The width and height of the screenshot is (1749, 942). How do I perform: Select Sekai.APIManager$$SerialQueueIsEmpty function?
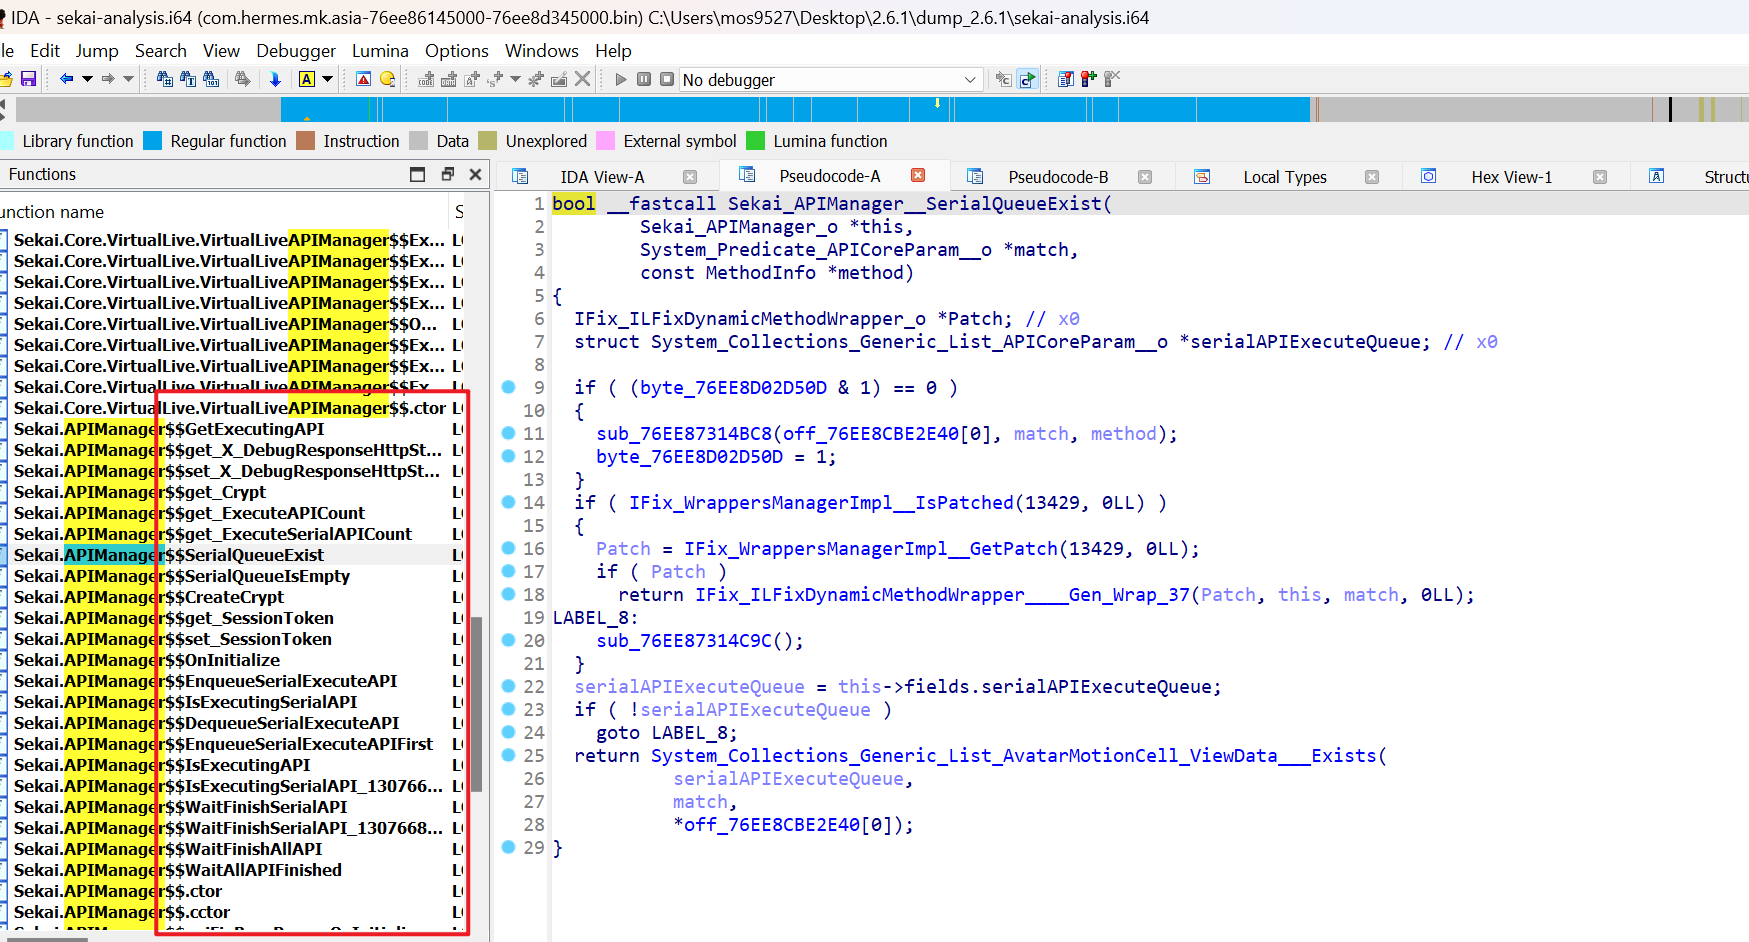(182, 576)
